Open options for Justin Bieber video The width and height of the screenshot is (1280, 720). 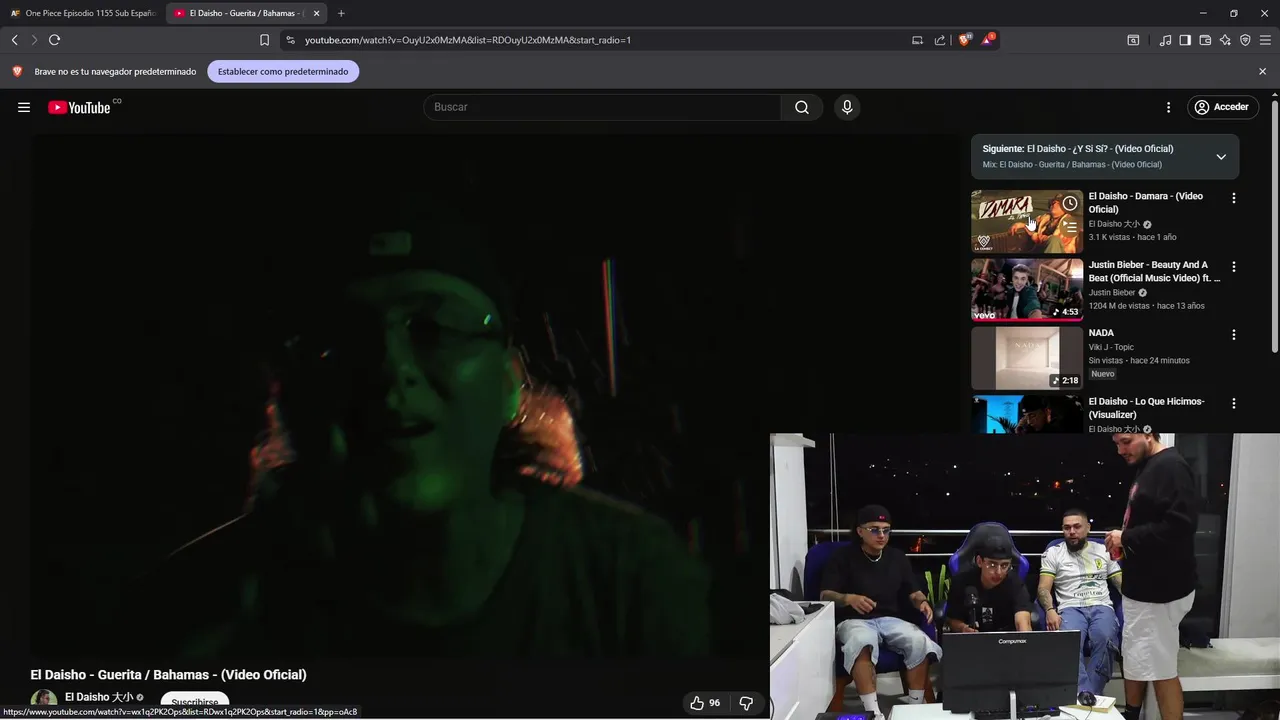click(1234, 267)
